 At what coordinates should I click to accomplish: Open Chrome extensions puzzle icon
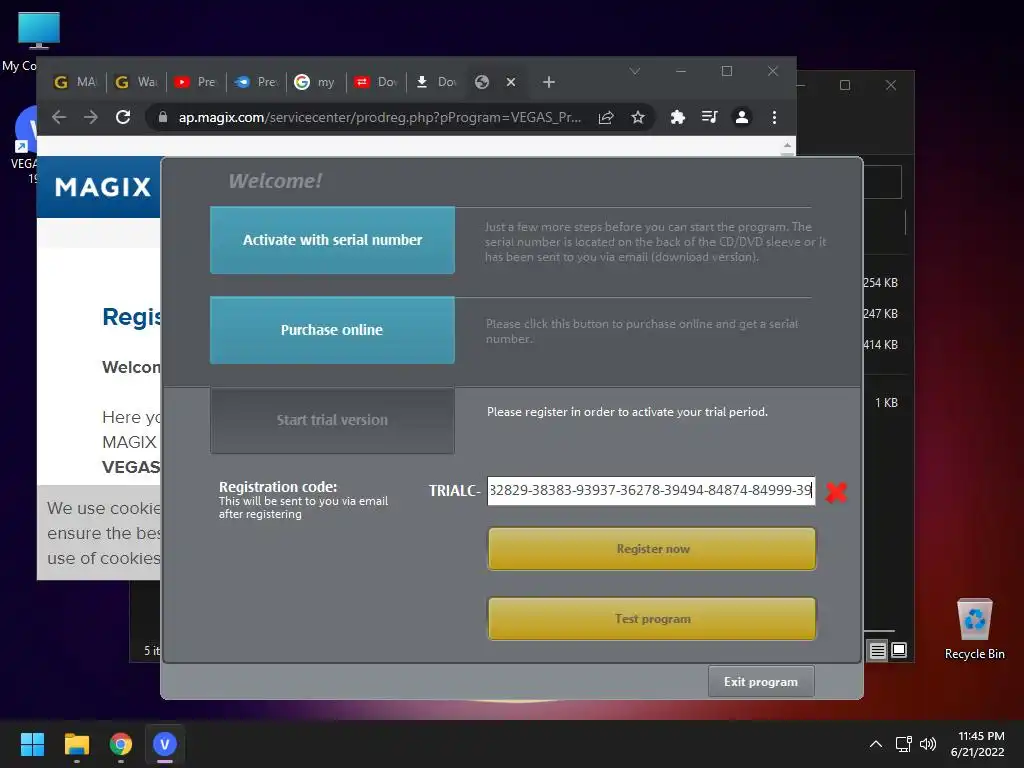[x=677, y=117]
